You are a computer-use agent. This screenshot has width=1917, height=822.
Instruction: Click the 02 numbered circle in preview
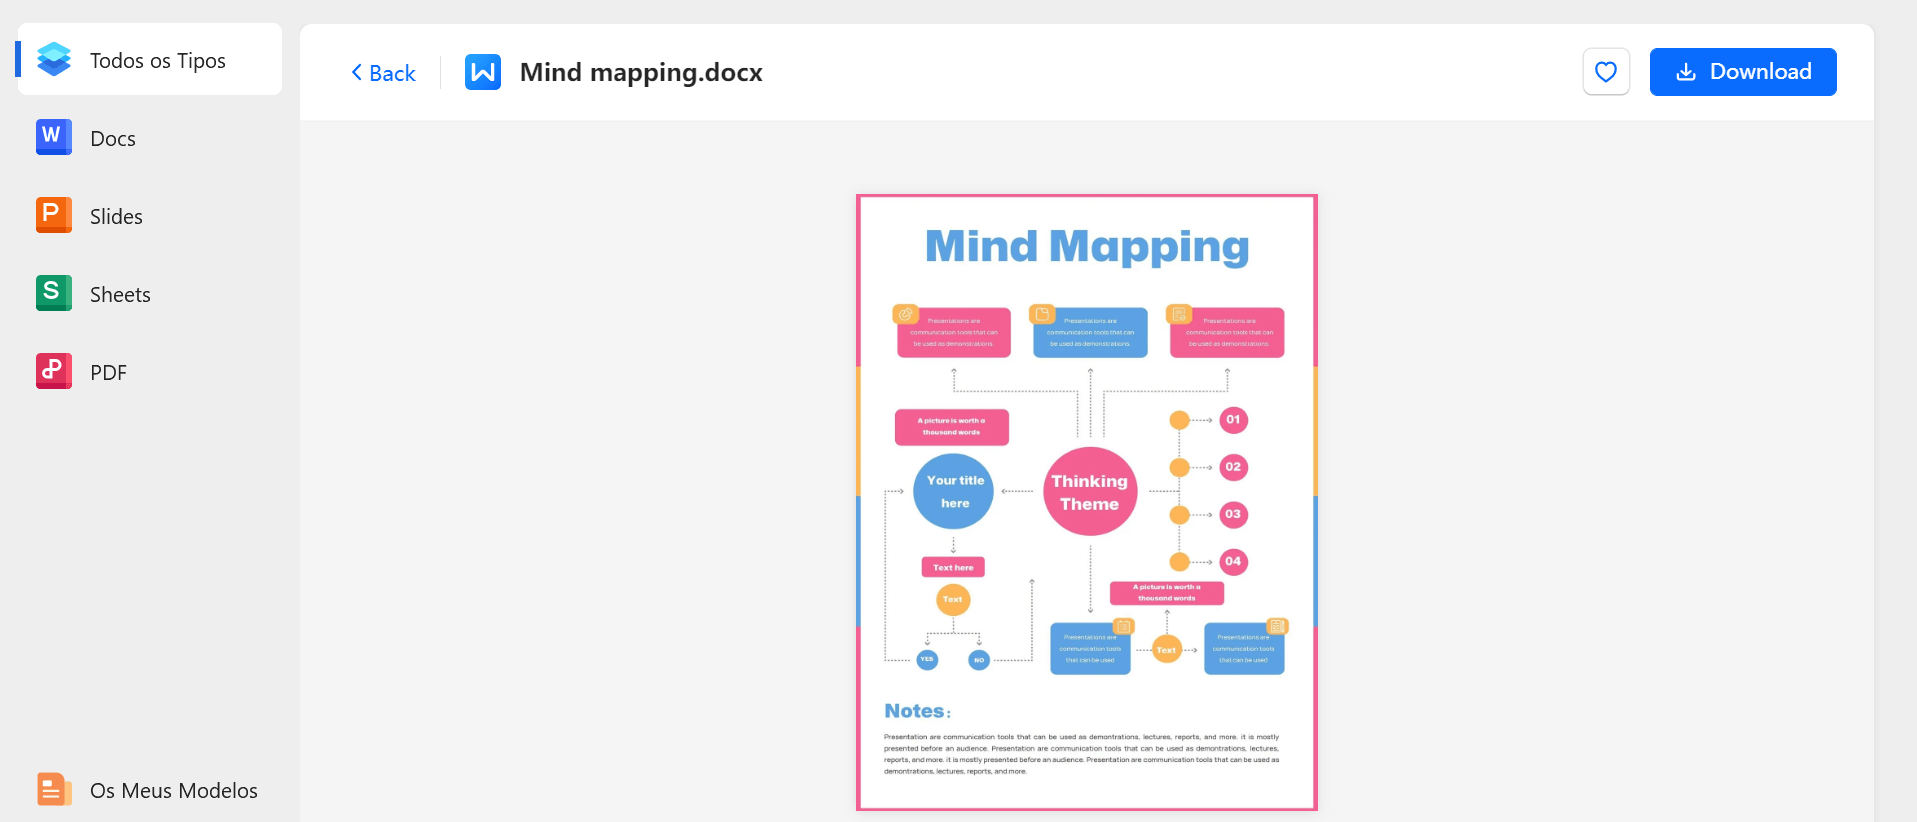(1233, 467)
